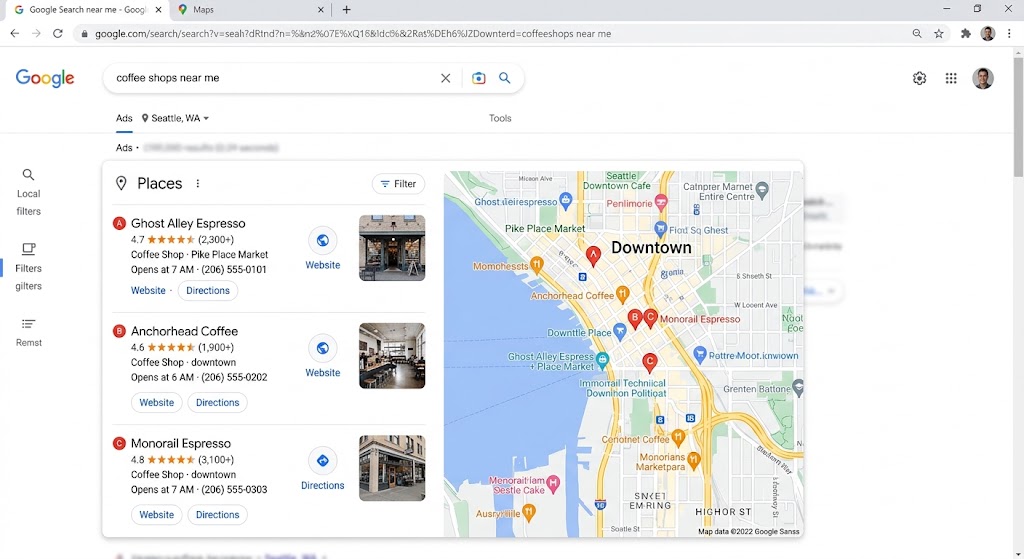Clear the search box with the X
1024x559 pixels.
coord(445,78)
